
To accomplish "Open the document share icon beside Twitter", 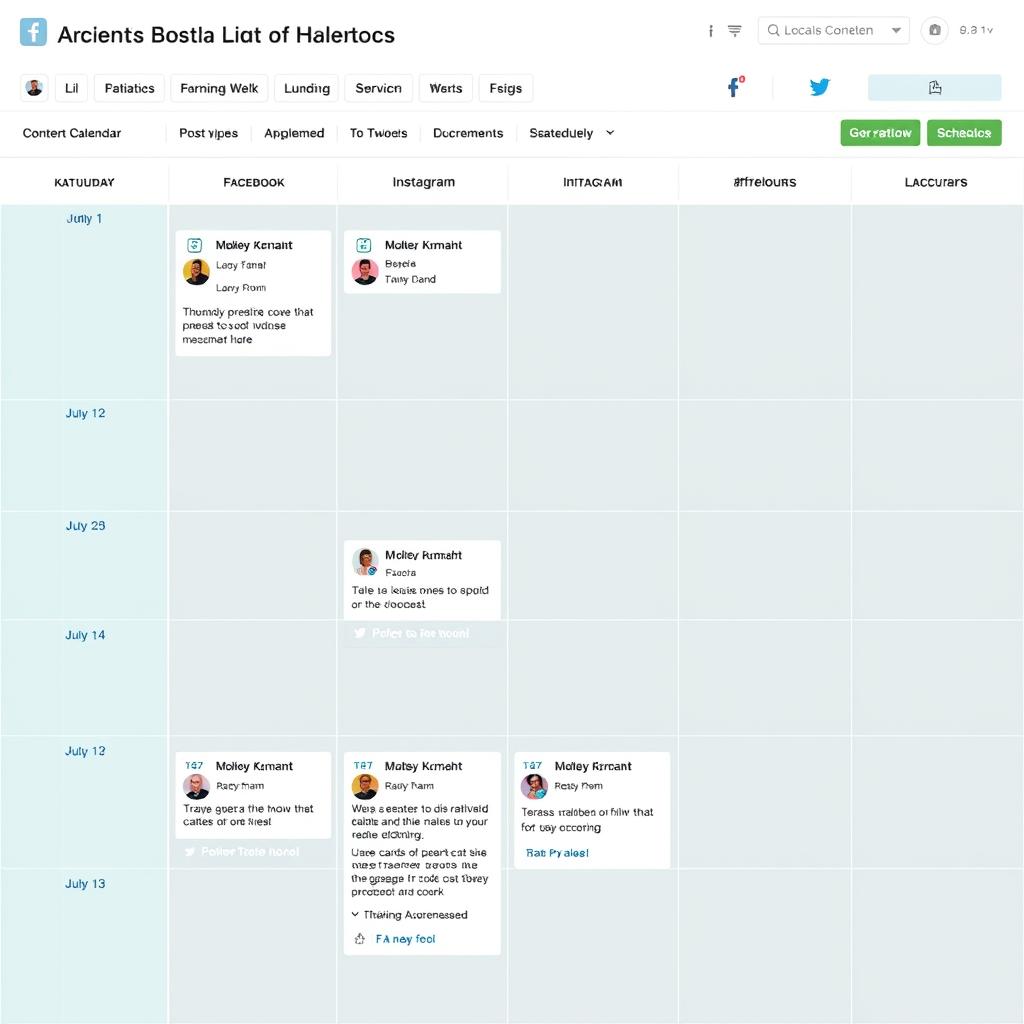I will (x=934, y=88).
